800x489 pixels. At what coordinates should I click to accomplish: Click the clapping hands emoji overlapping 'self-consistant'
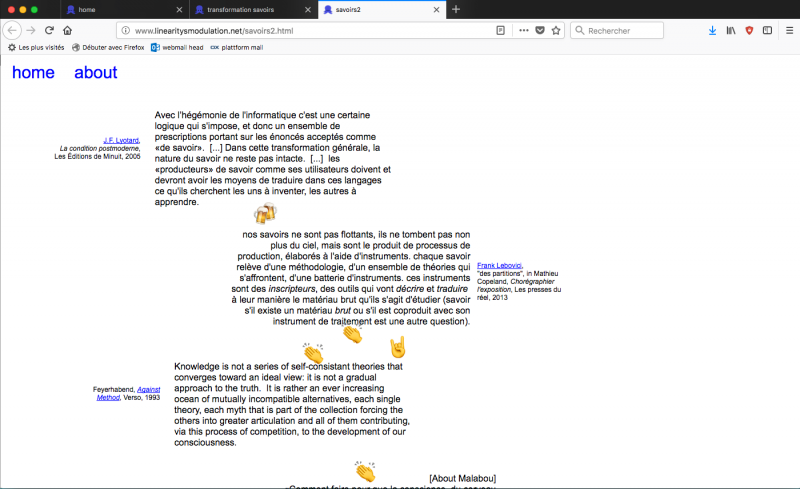[313, 353]
